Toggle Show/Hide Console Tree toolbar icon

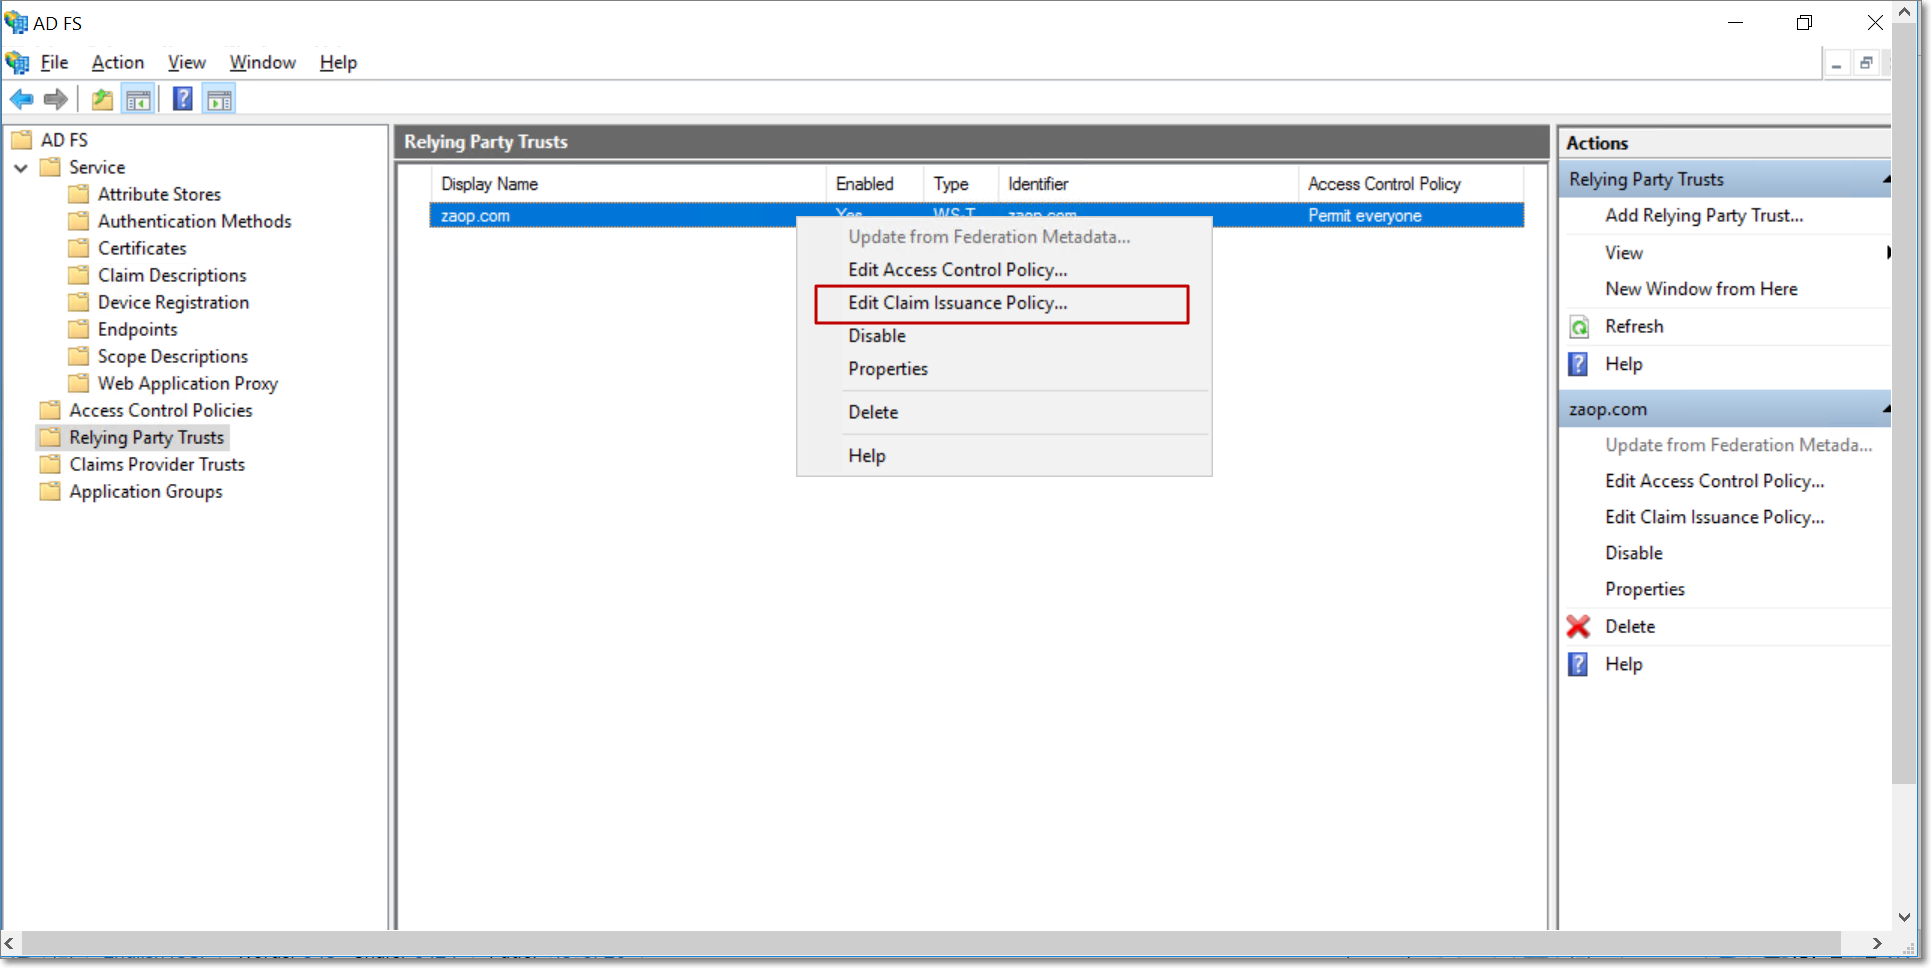138,99
